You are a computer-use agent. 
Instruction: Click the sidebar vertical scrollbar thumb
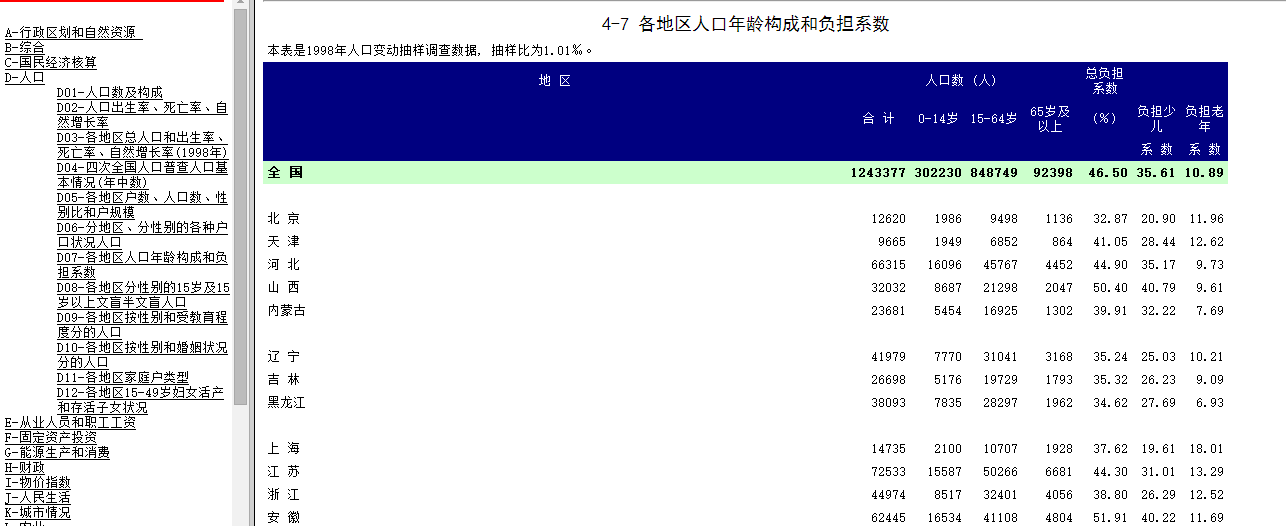(240, 208)
